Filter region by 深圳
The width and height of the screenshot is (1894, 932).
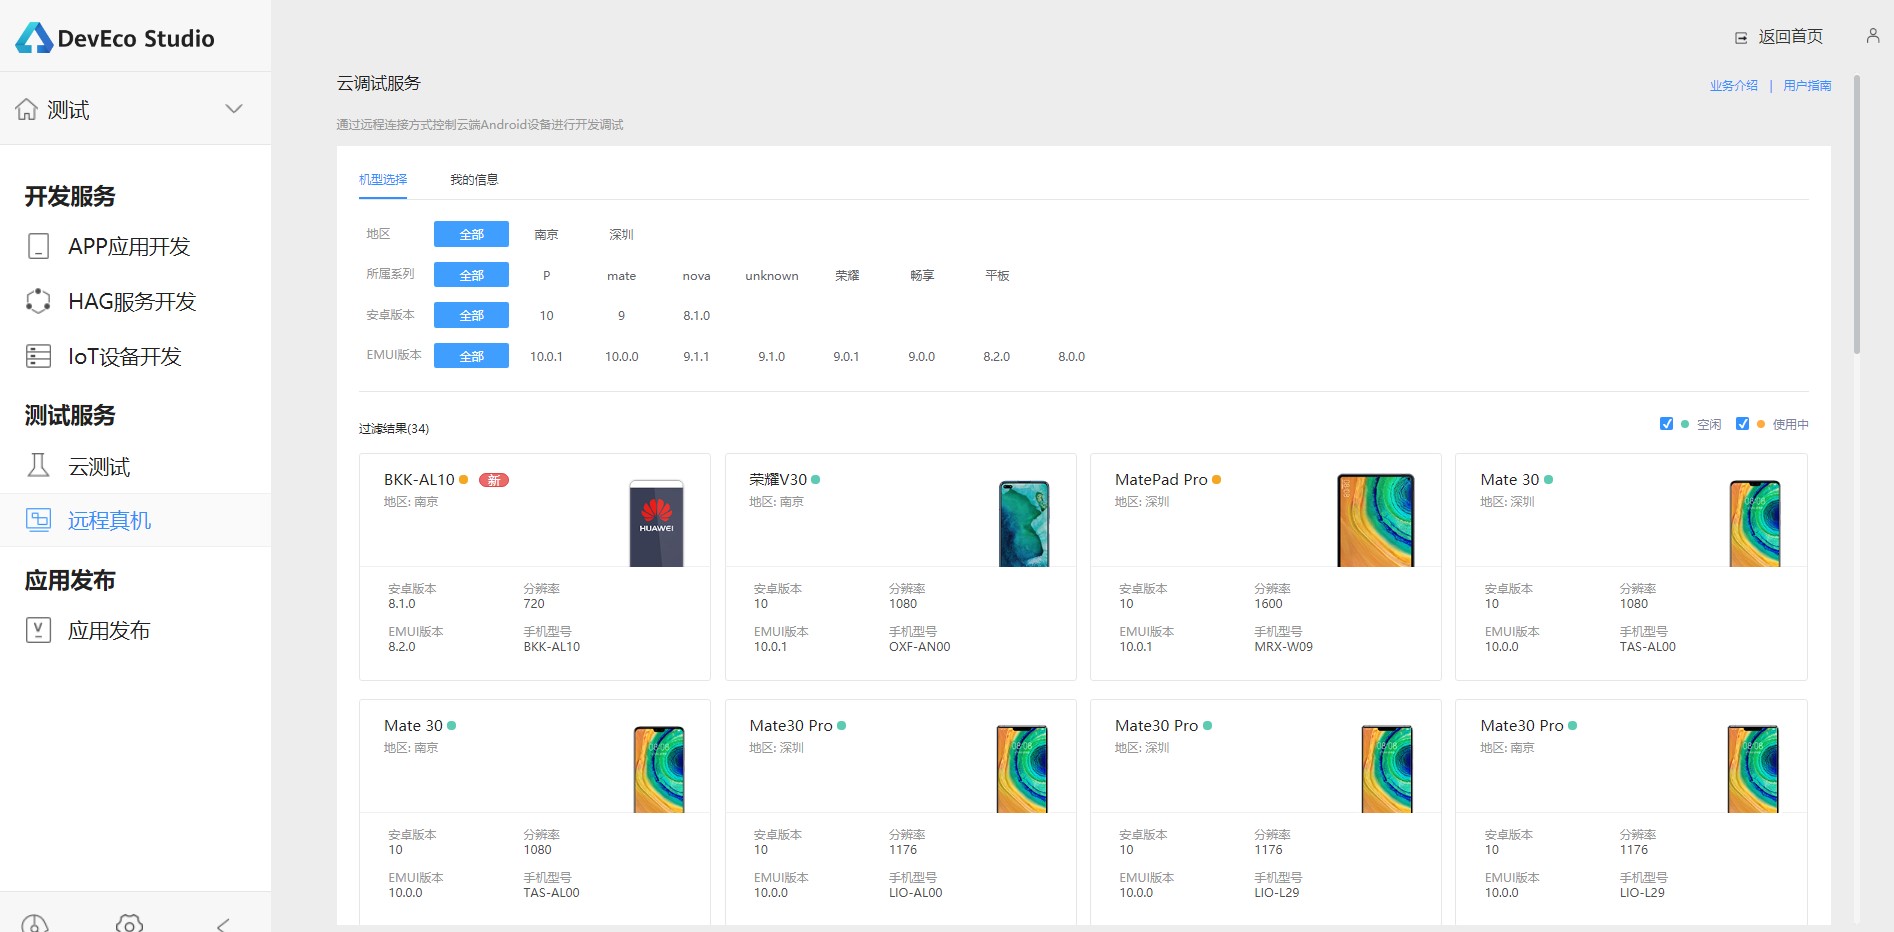(x=621, y=234)
